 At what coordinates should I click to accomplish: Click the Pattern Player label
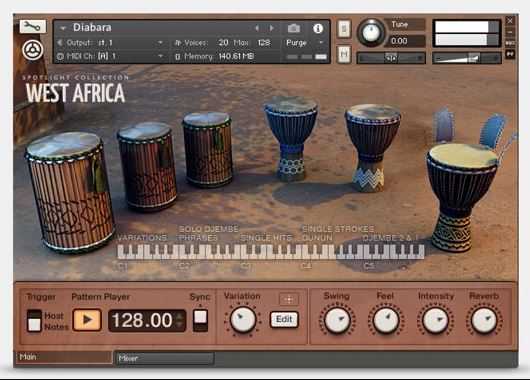click(x=100, y=297)
